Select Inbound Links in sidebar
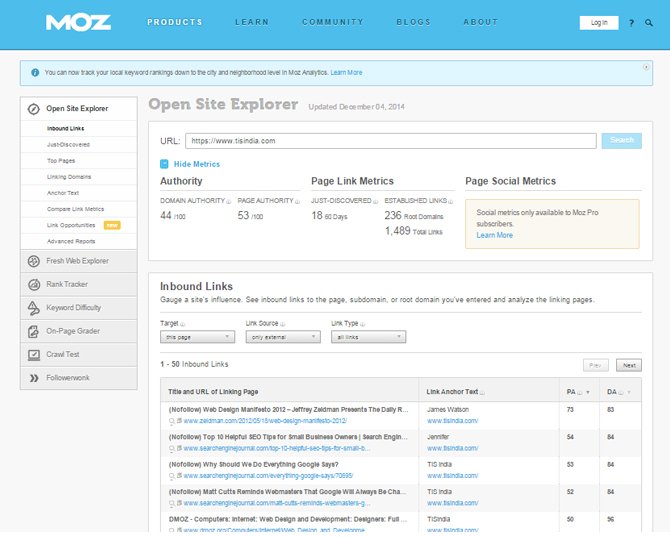670x537 pixels. pos(65,129)
